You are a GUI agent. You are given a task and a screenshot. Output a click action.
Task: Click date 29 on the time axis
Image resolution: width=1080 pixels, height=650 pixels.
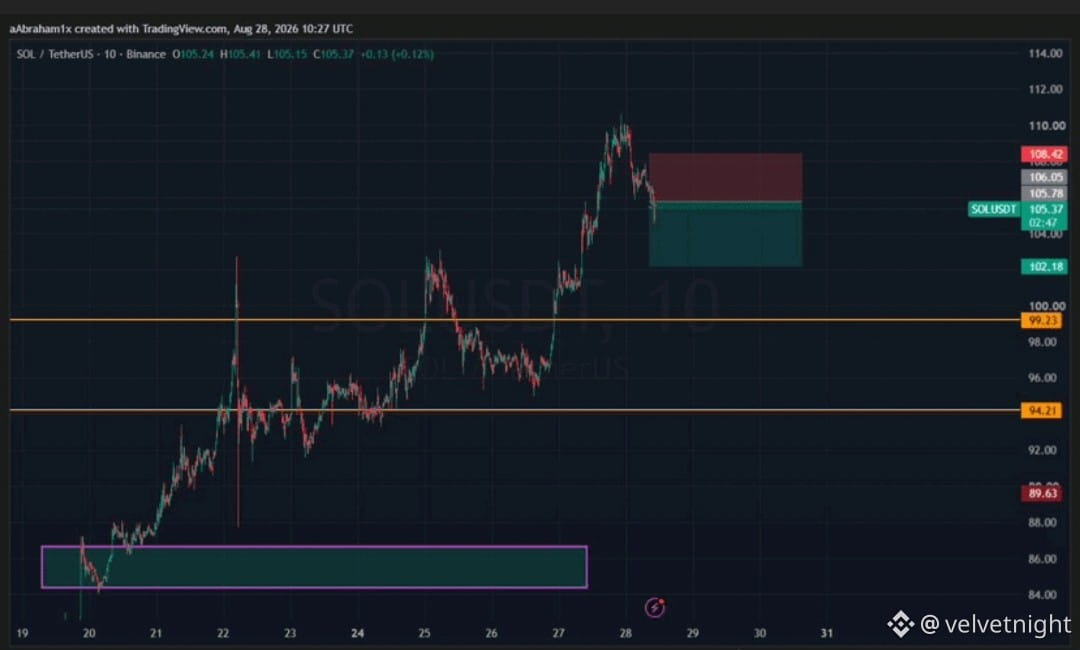[x=692, y=633]
